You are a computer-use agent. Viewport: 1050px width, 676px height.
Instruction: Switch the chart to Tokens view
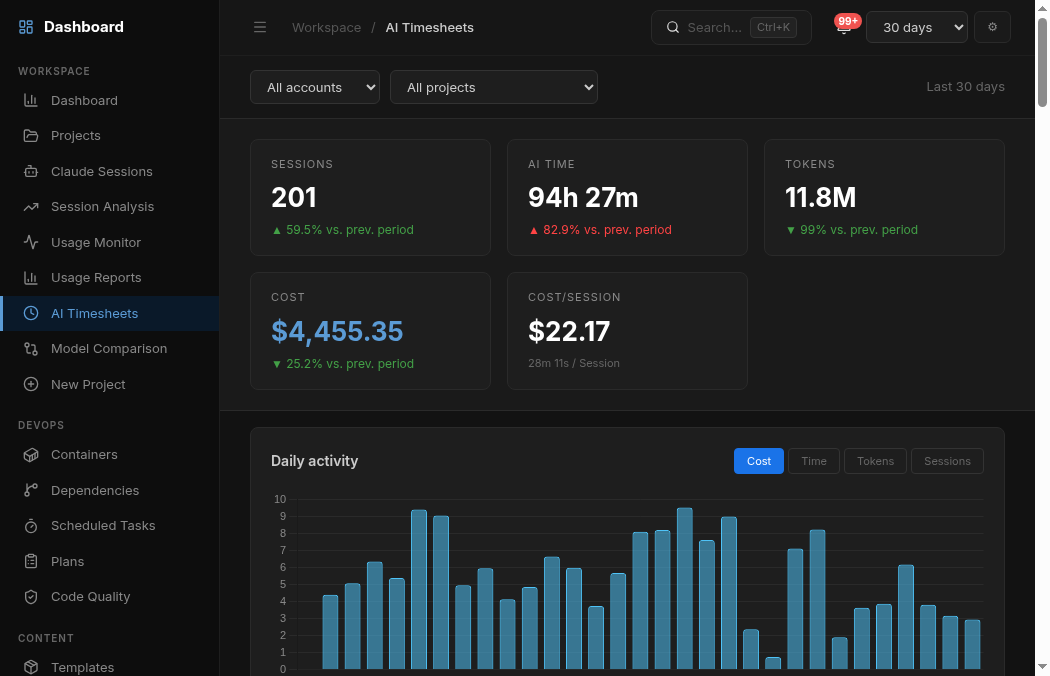pyautogui.click(x=875, y=461)
